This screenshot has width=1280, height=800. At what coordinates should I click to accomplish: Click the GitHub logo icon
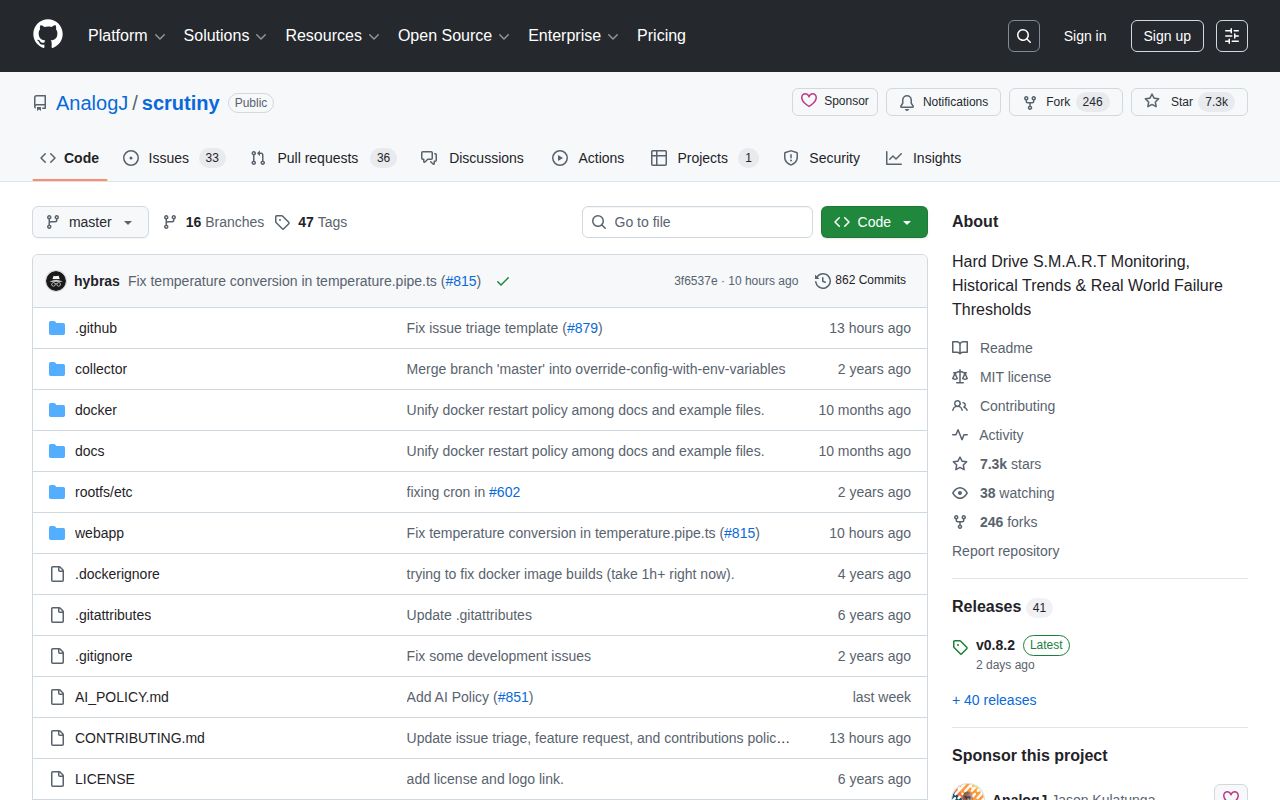tap(47, 36)
